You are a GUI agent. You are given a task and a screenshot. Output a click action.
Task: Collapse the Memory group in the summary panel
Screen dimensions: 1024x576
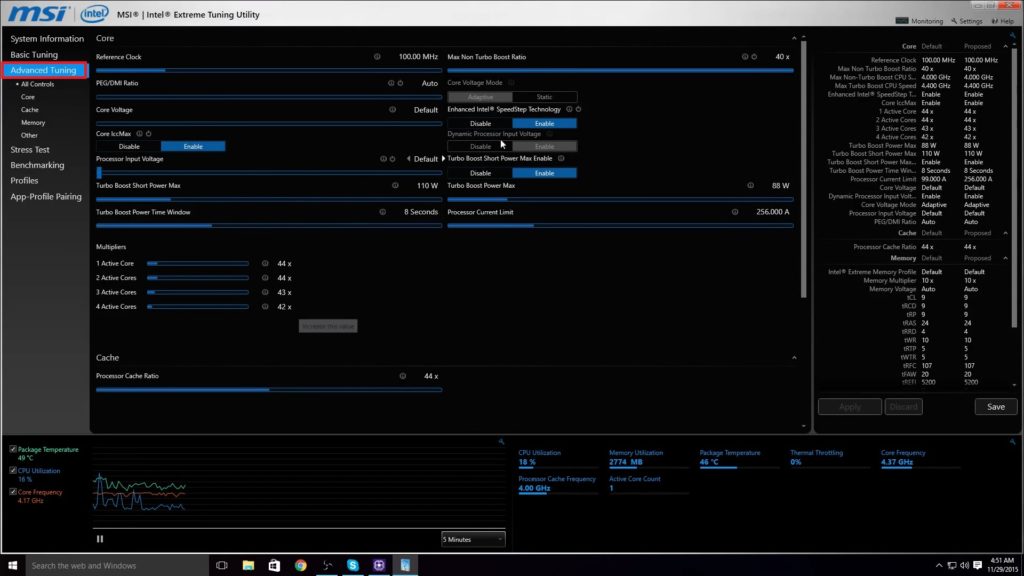(1006, 258)
